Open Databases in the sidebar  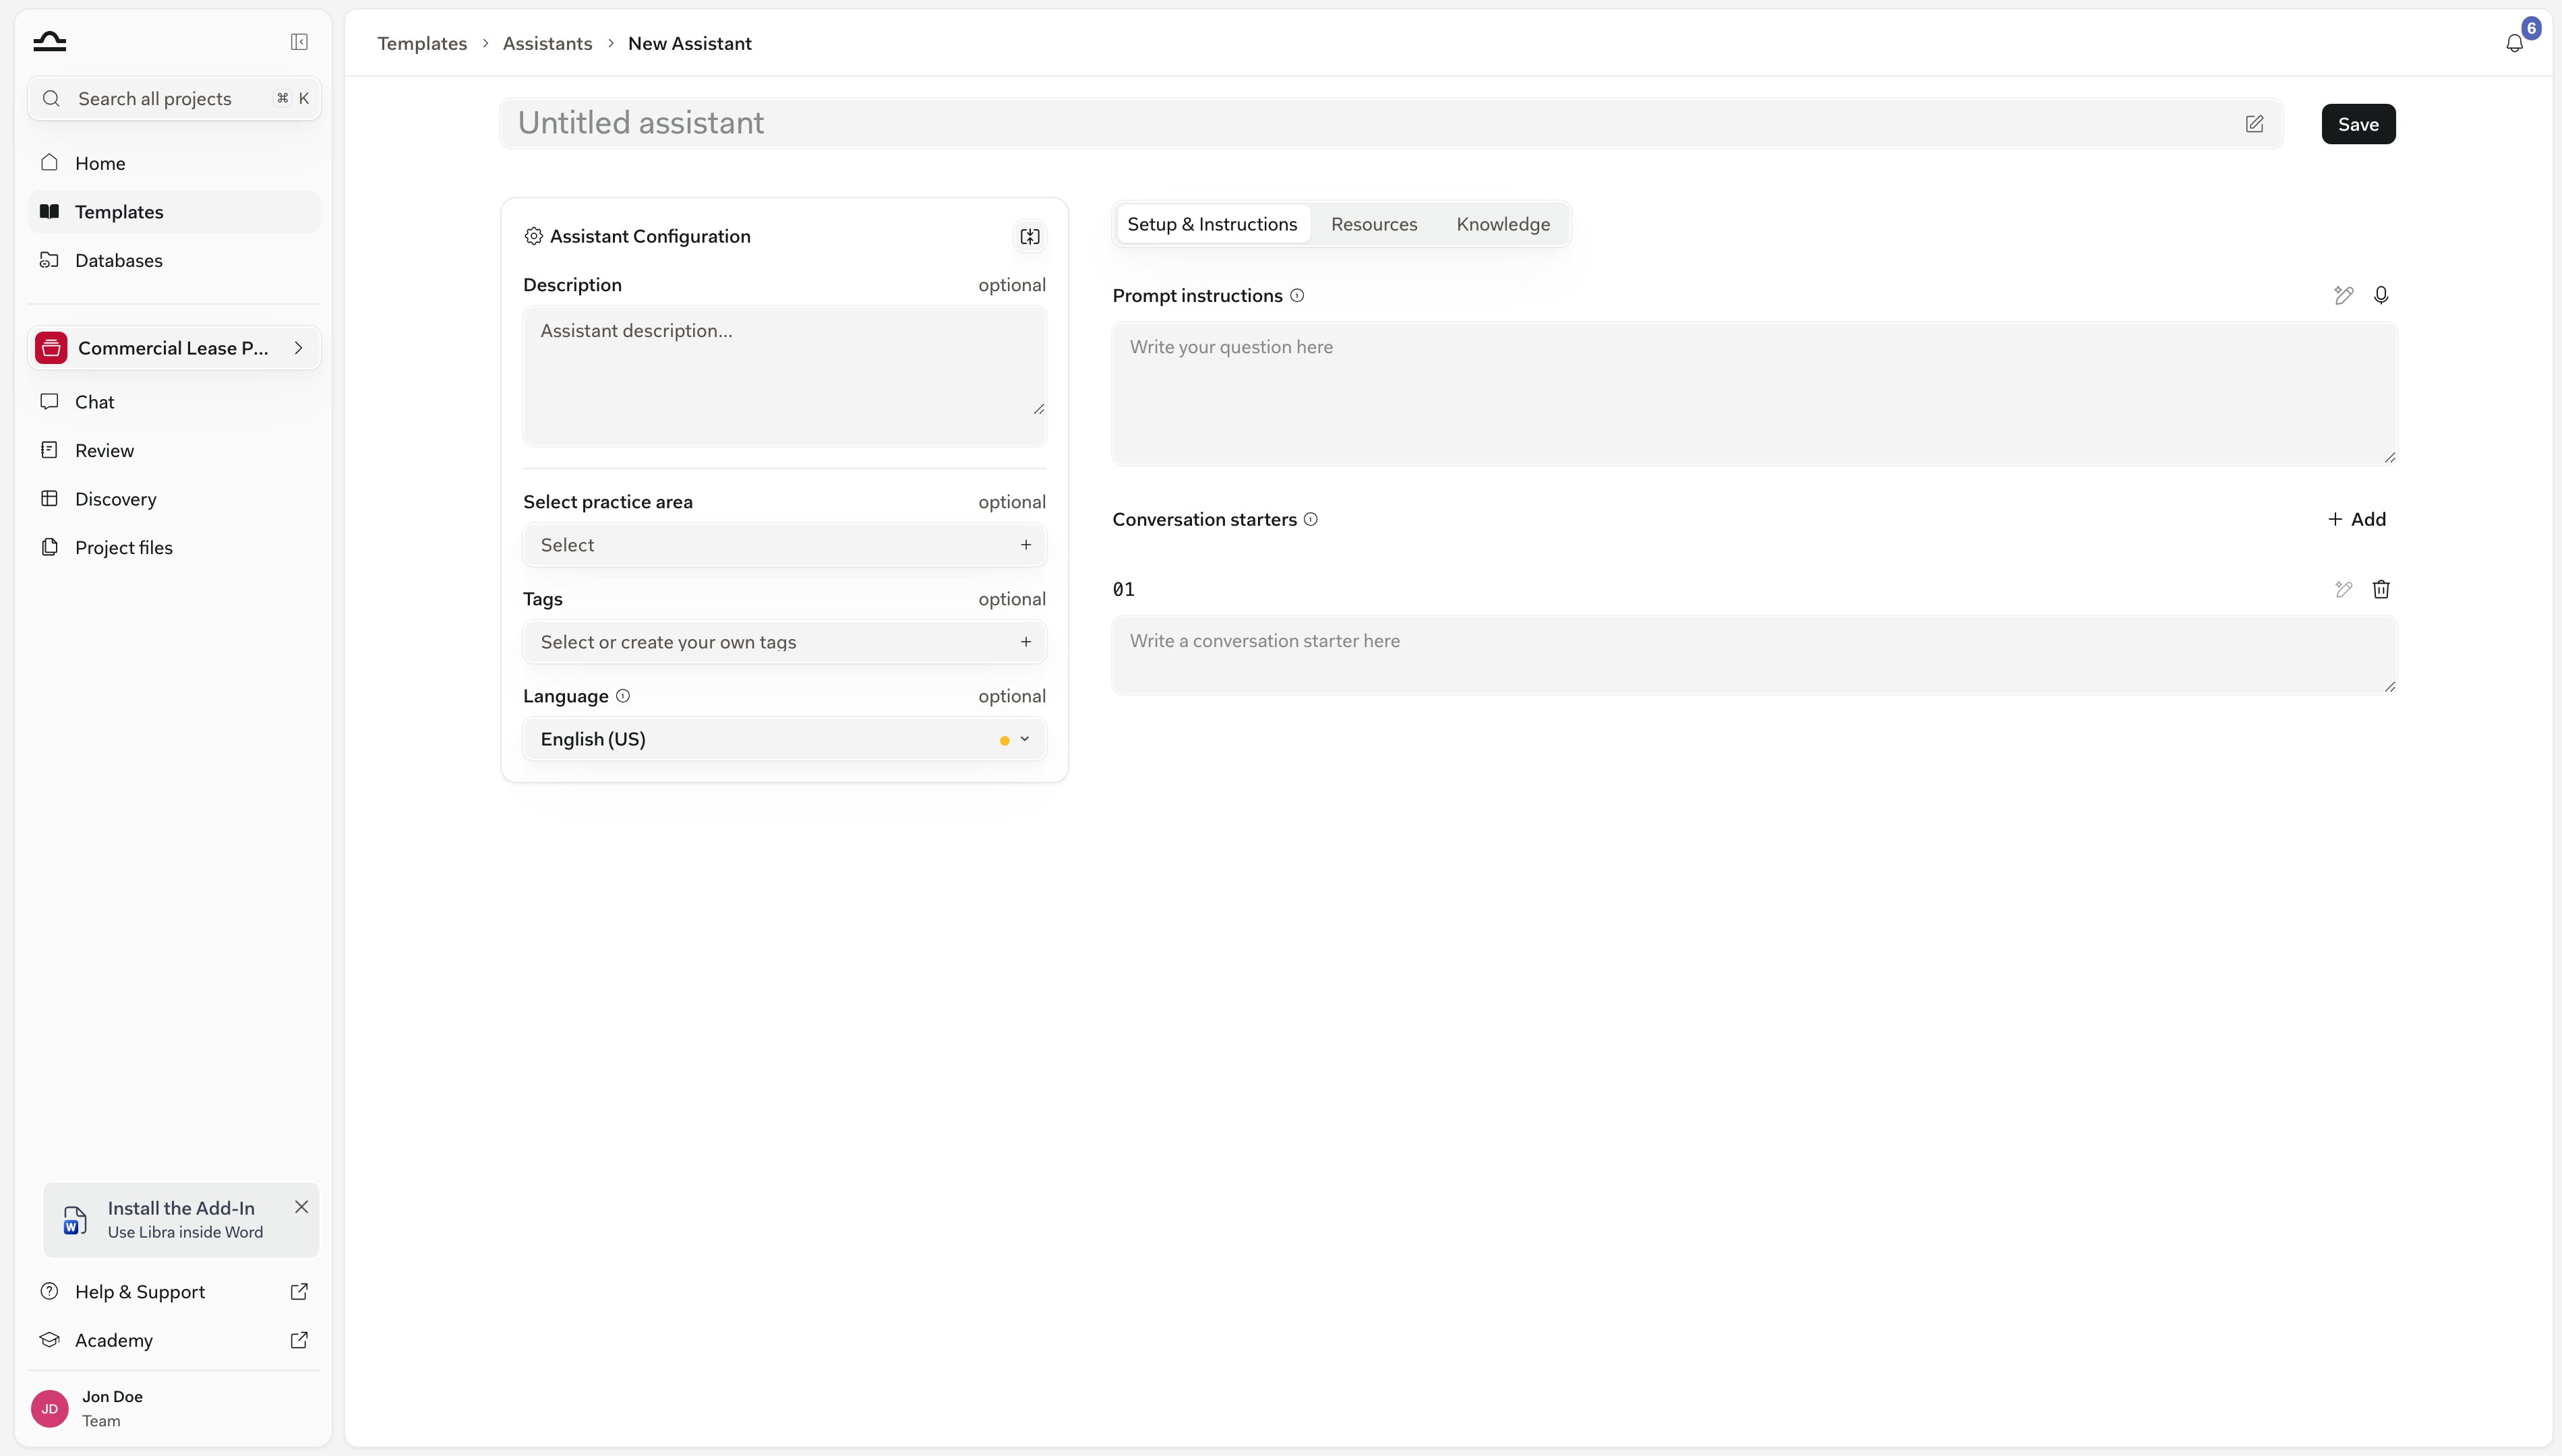pyautogui.click(x=174, y=260)
